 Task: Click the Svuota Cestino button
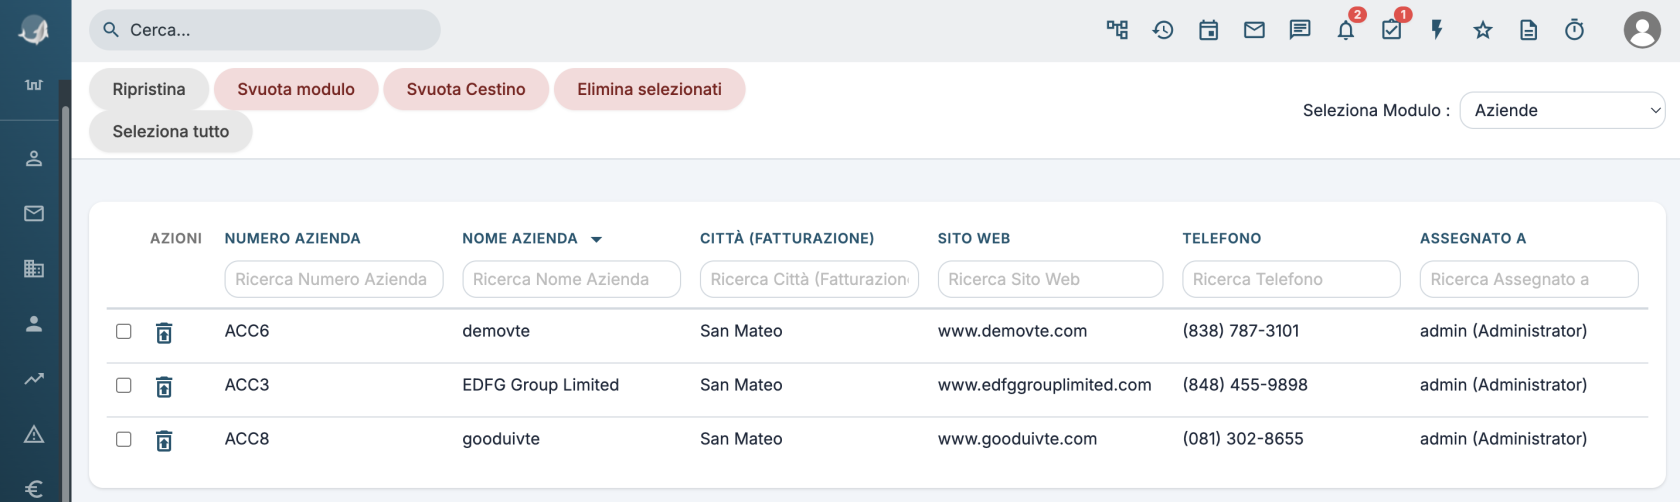point(466,89)
